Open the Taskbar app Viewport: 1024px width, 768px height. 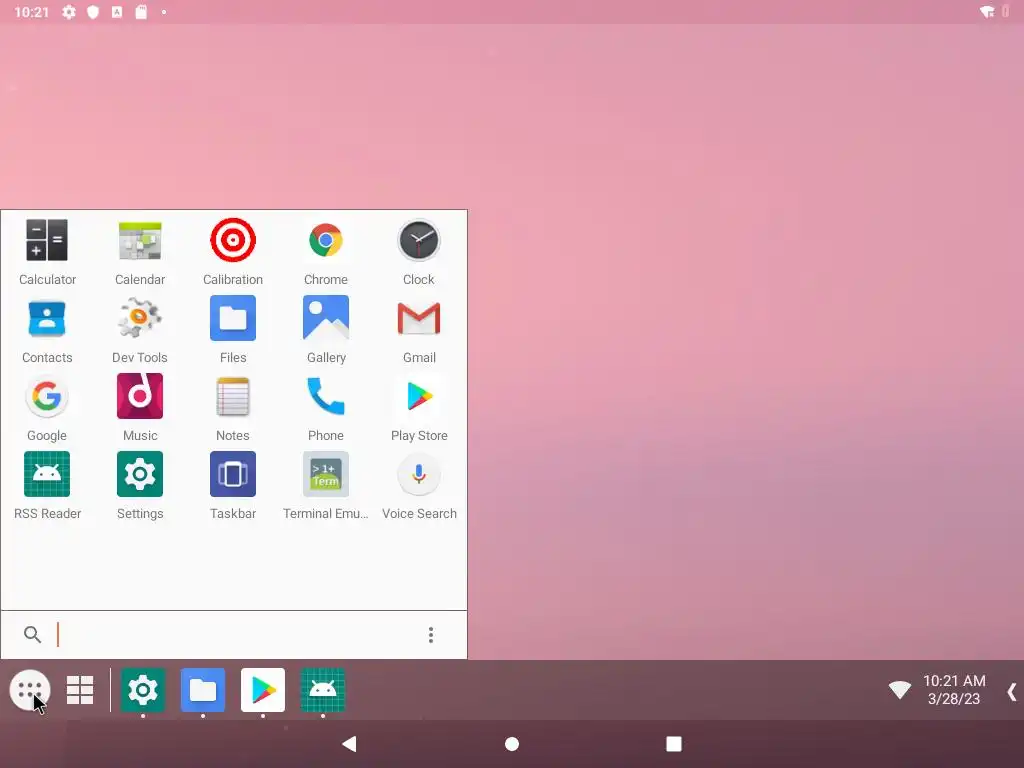(x=233, y=486)
